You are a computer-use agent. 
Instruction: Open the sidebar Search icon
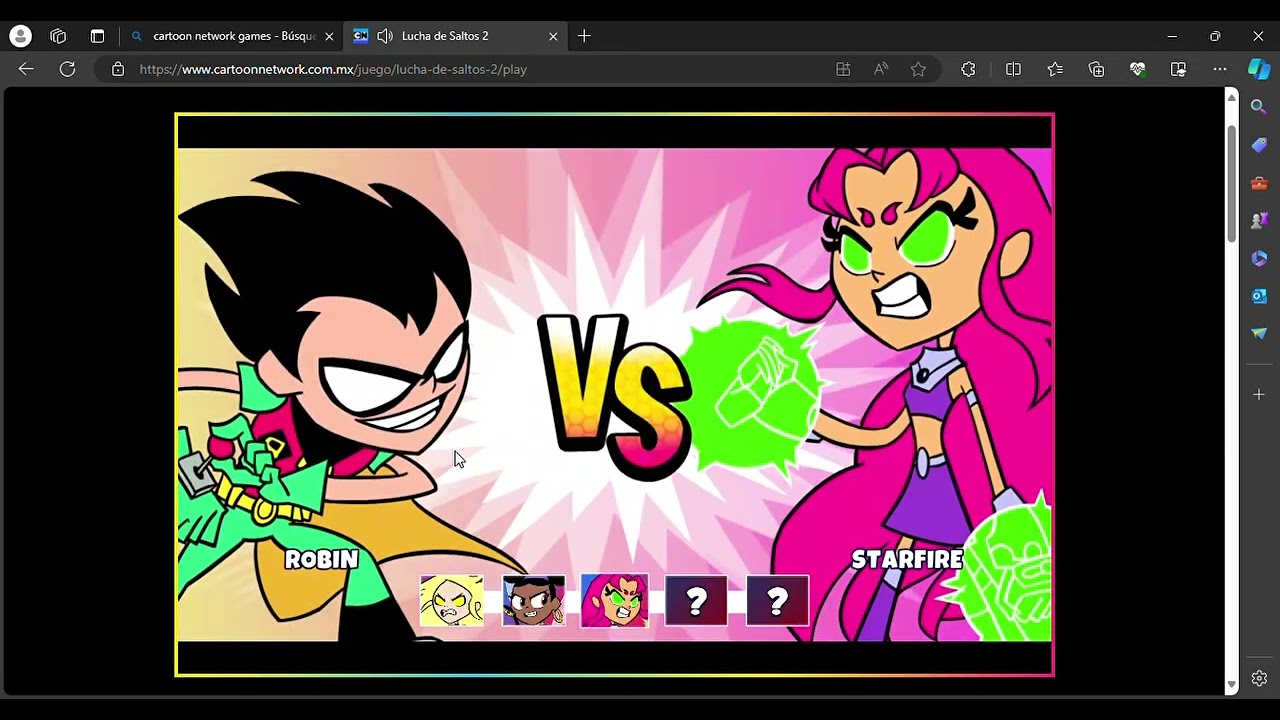(1259, 107)
